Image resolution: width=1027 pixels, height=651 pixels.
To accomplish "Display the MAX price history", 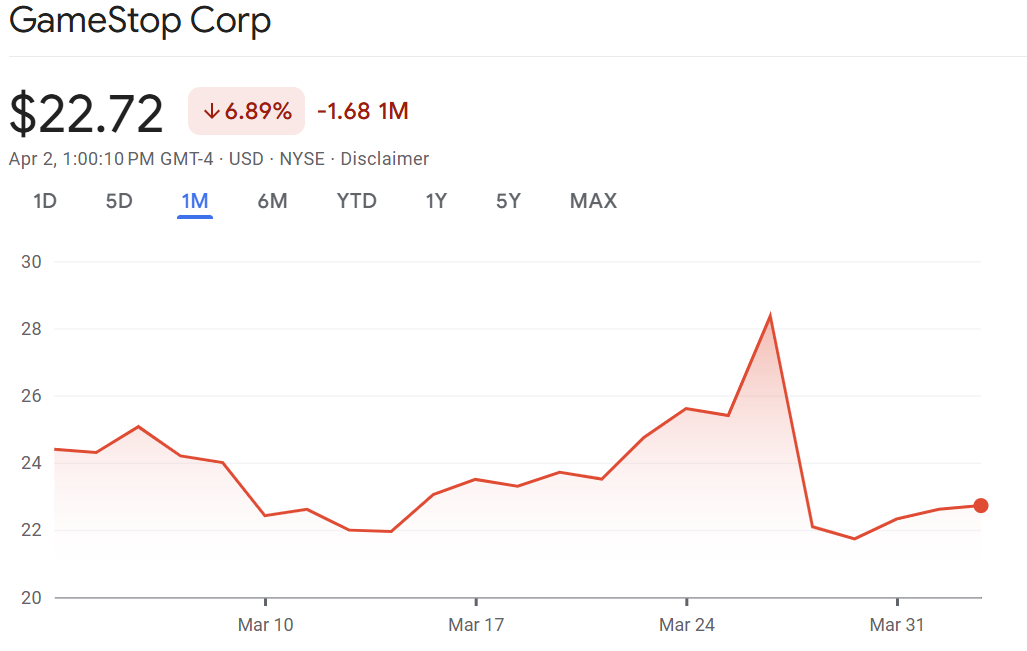I will click(x=593, y=201).
